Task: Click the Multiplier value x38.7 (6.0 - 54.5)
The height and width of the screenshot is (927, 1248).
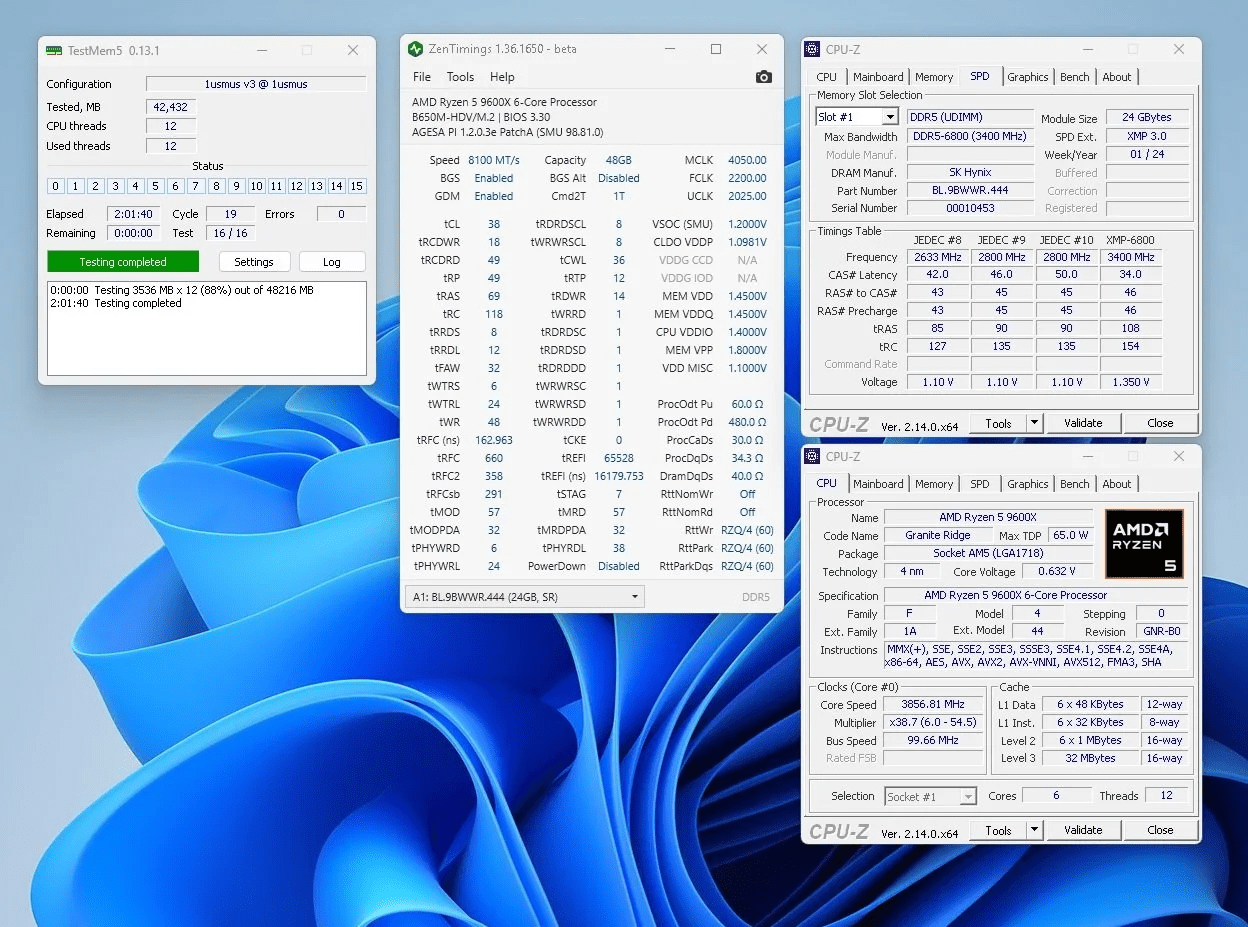Action: (932, 722)
